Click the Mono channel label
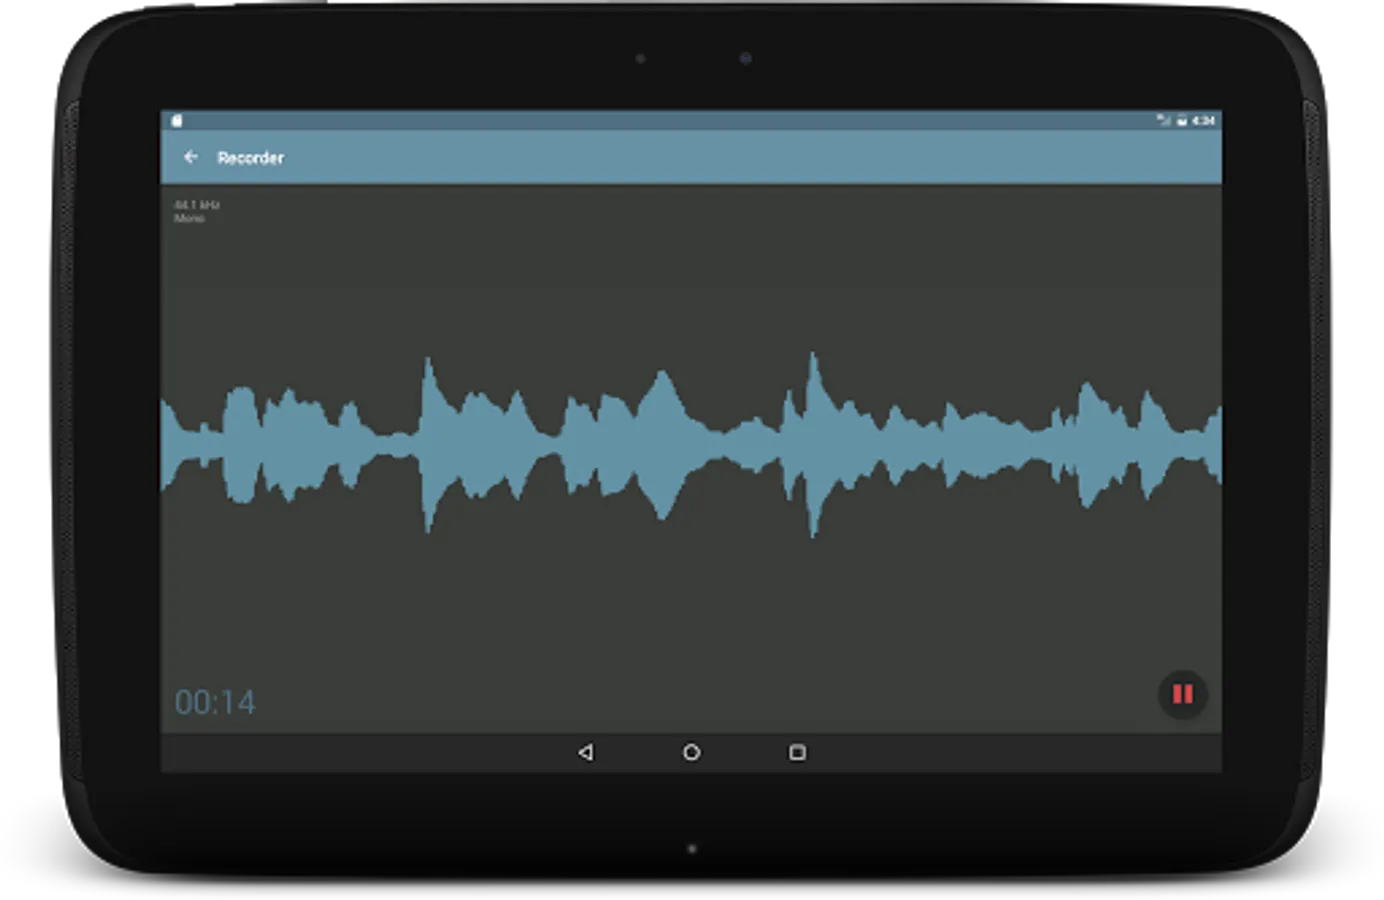The width and height of the screenshot is (1384, 900). pyautogui.click(x=189, y=218)
